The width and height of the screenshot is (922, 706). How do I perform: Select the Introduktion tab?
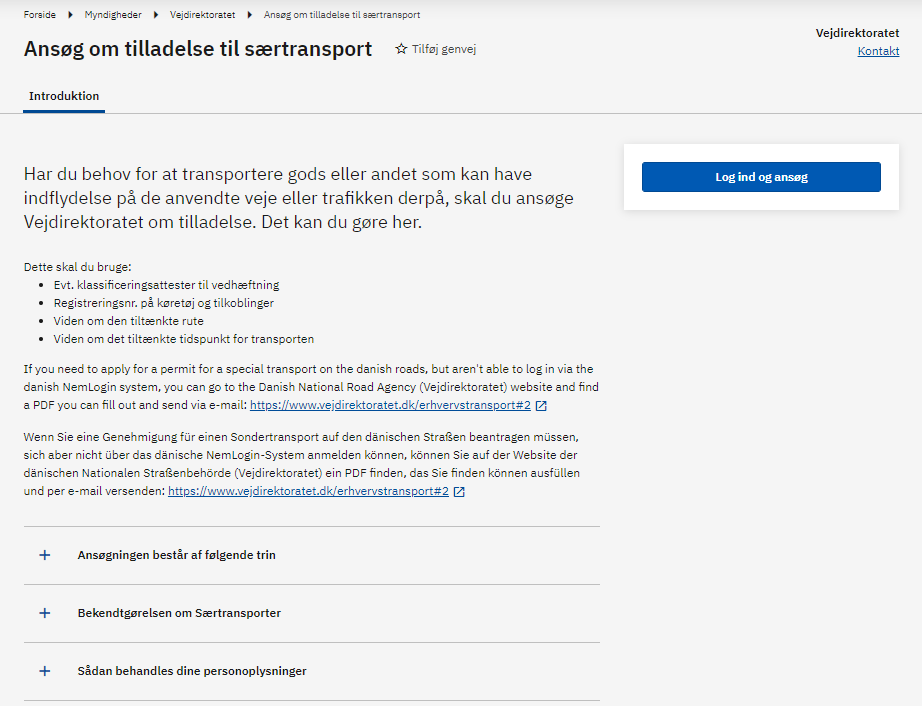64,97
